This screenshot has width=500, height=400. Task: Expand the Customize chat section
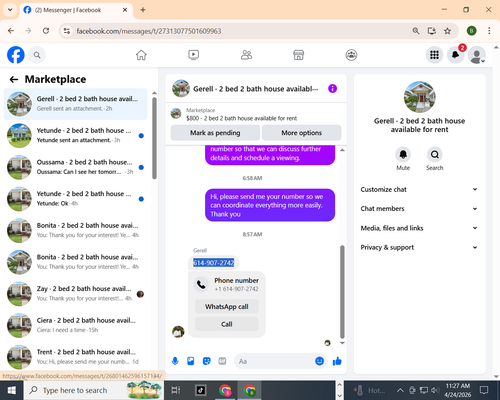click(x=419, y=189)
